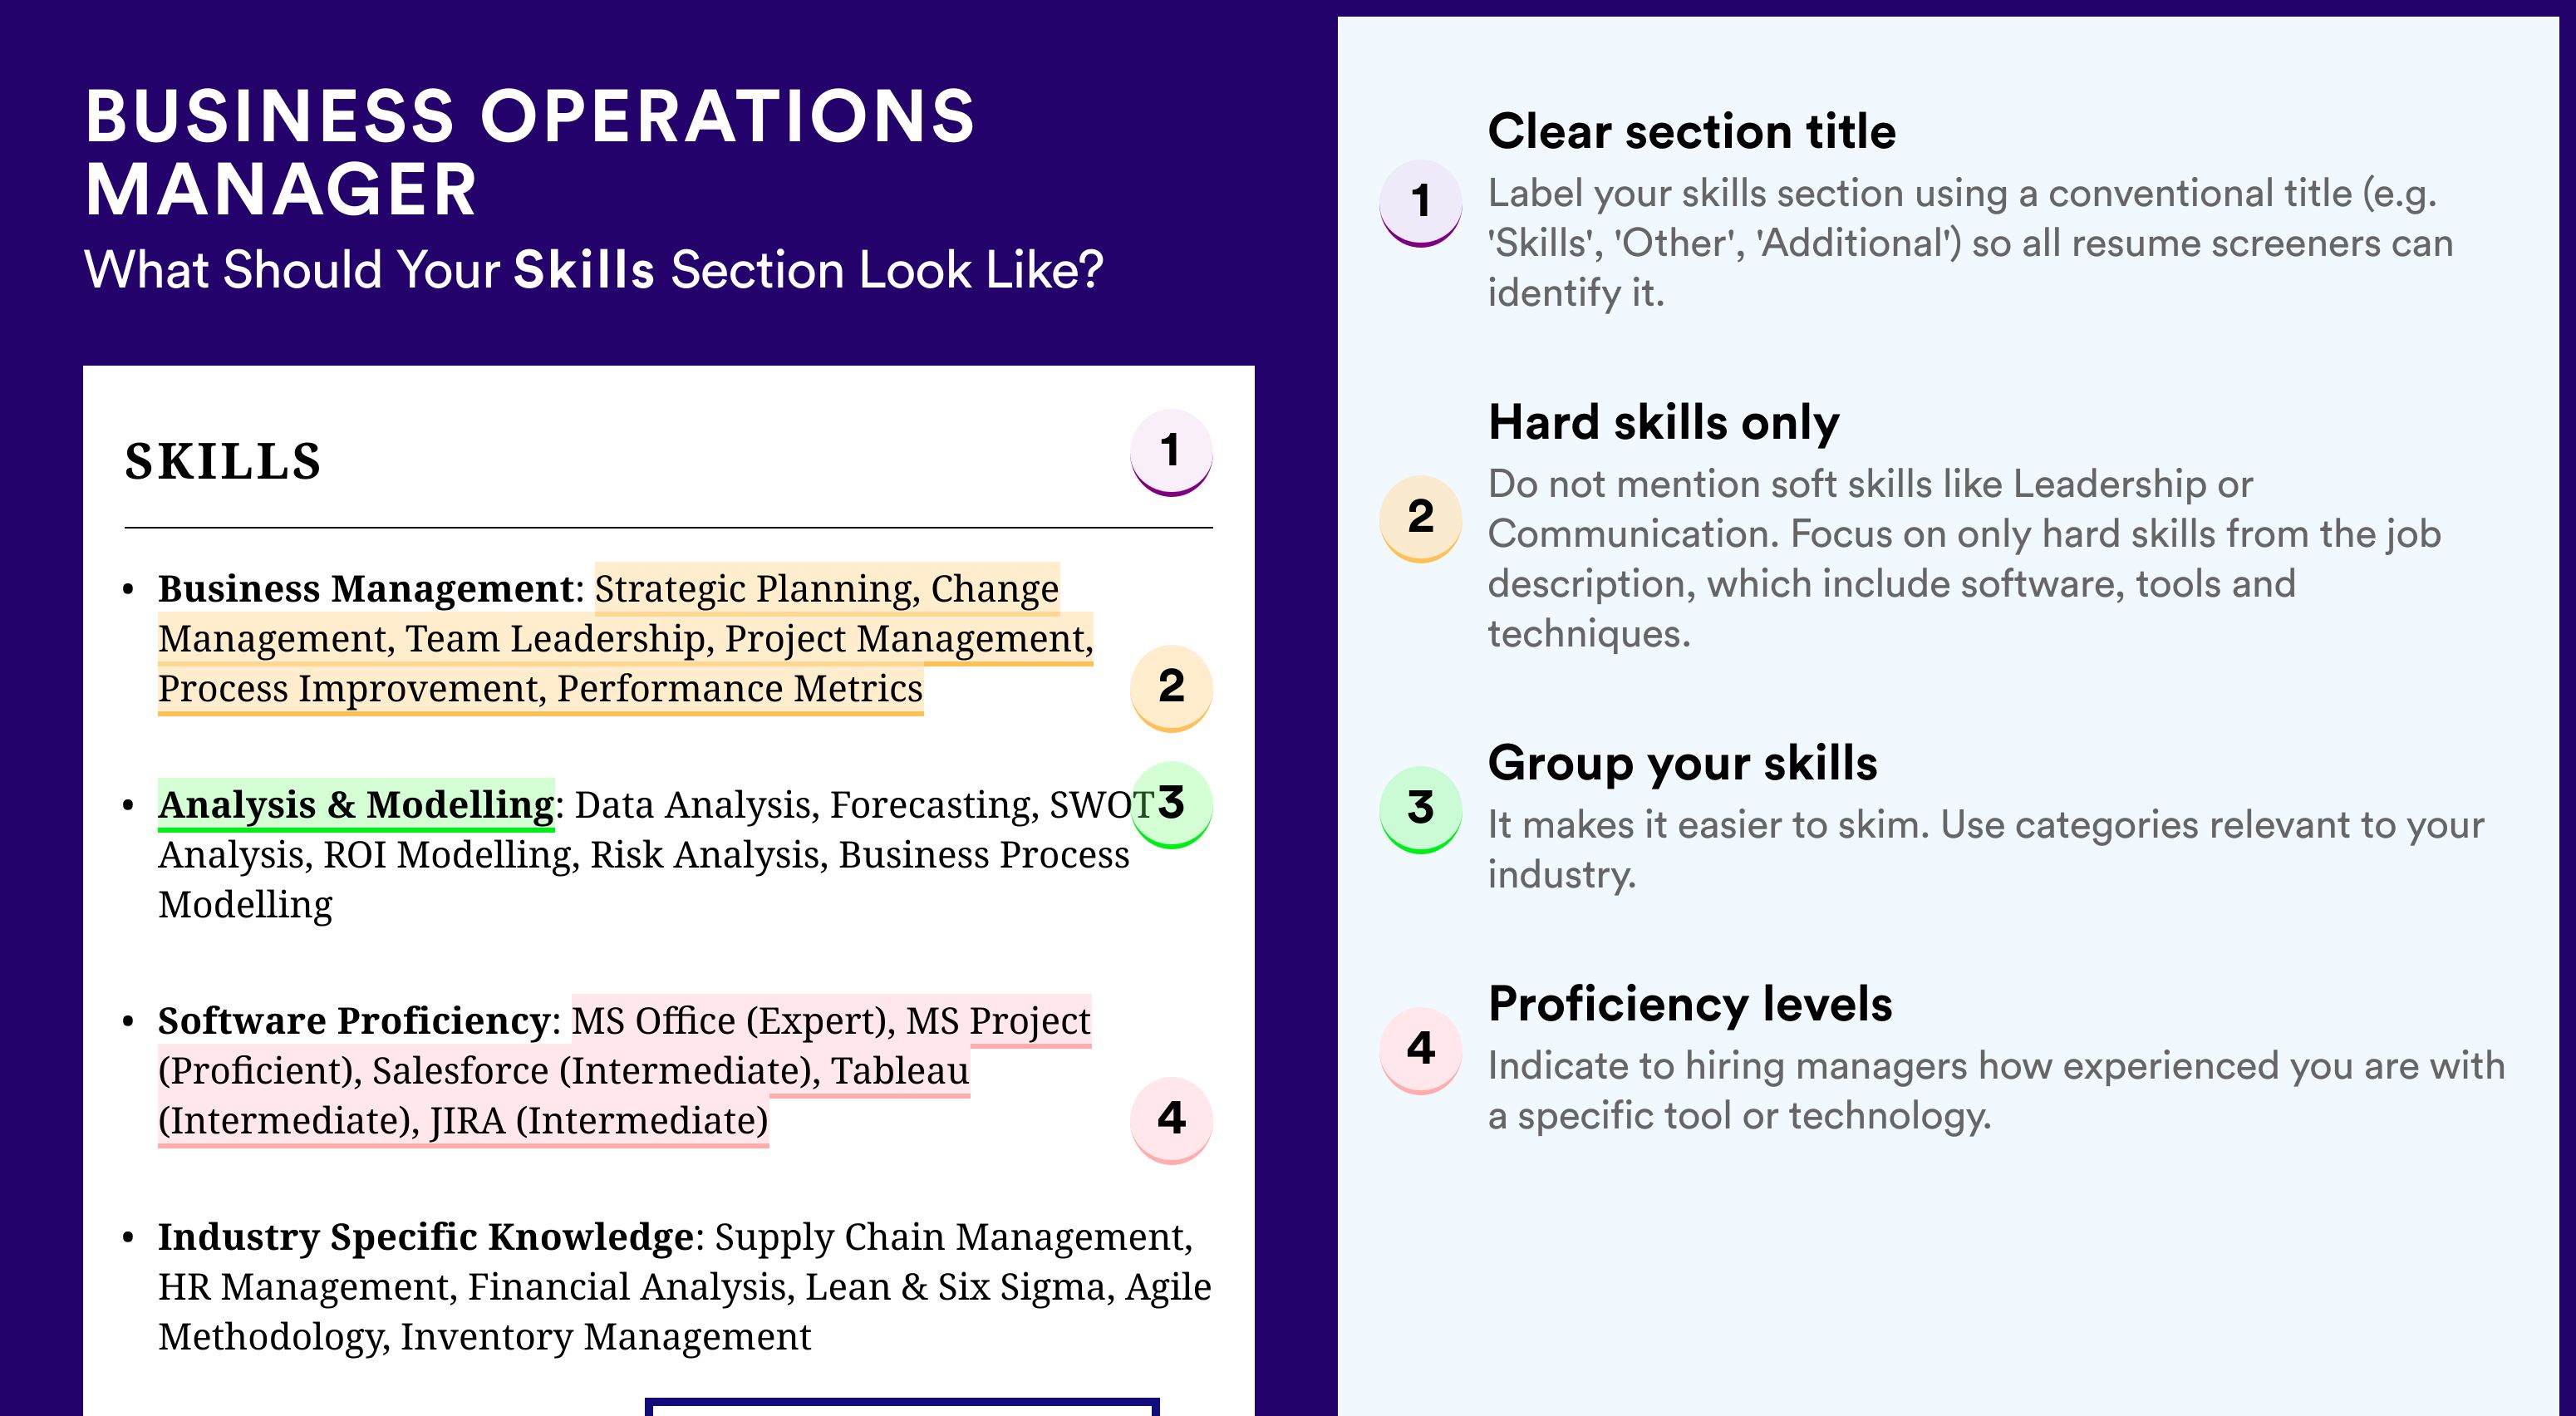This screenshot has height=1416, width=2576.
Task: Click badge 3 next to Group your skills
Action: click(x=1421, y=809)
